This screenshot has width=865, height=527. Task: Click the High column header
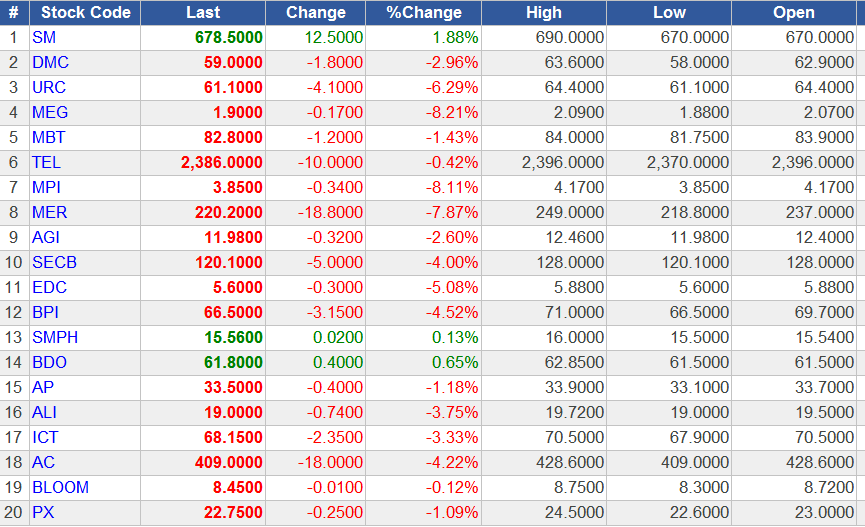coord(544,13)
